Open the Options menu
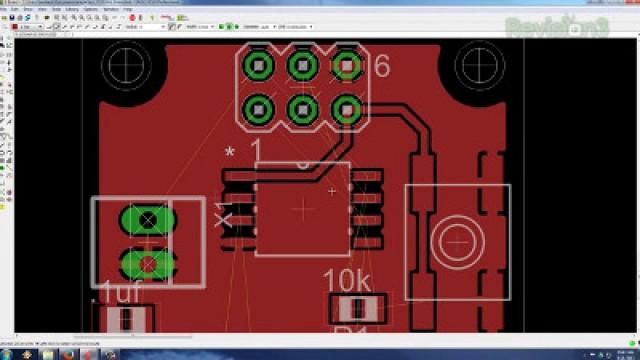Viewport: 640px width, 360px height. click(91, 9)
